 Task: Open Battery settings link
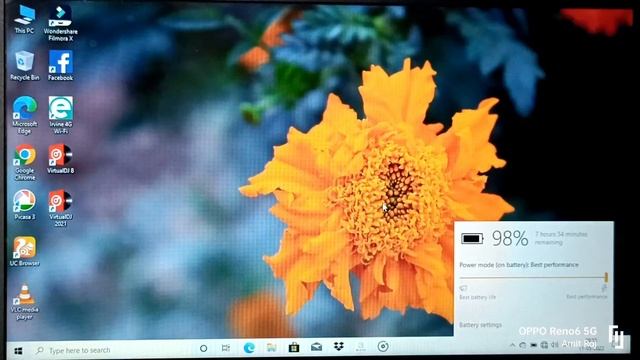[480, 325]
